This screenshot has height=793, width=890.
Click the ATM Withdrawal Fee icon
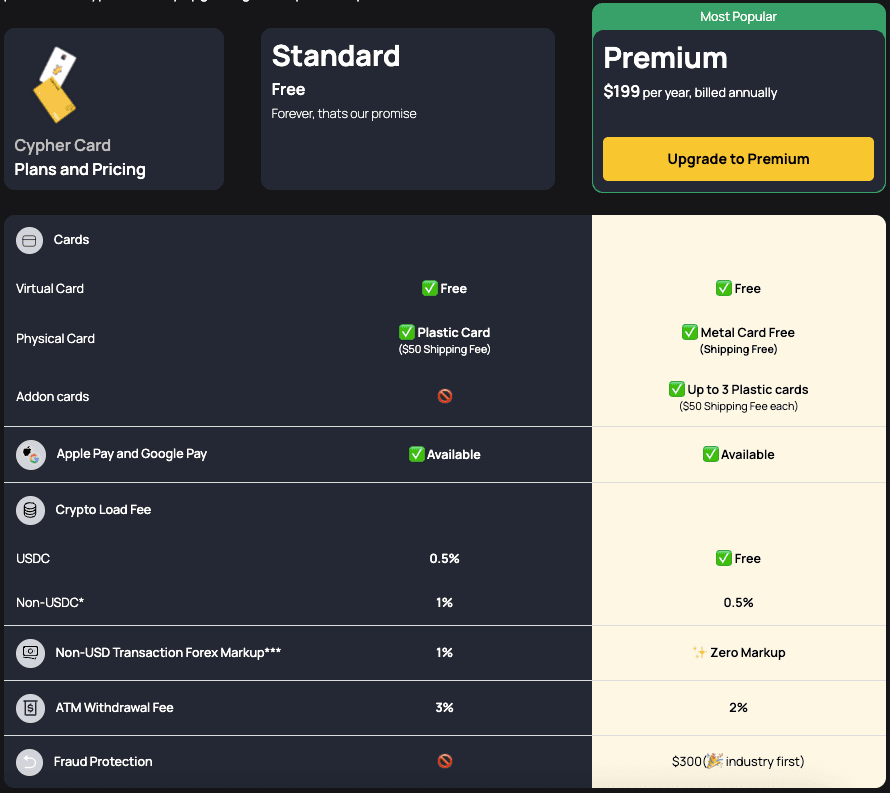[x=31, y=708]
